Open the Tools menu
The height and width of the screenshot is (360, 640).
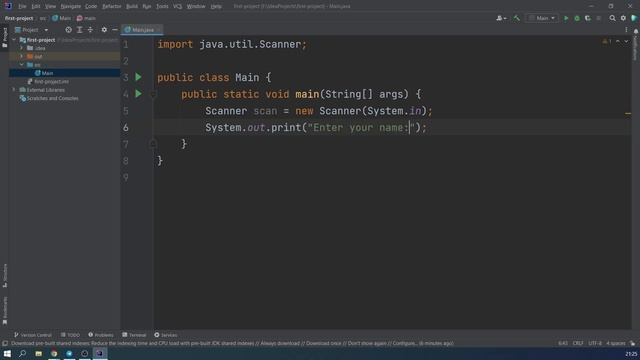point(162,6)
